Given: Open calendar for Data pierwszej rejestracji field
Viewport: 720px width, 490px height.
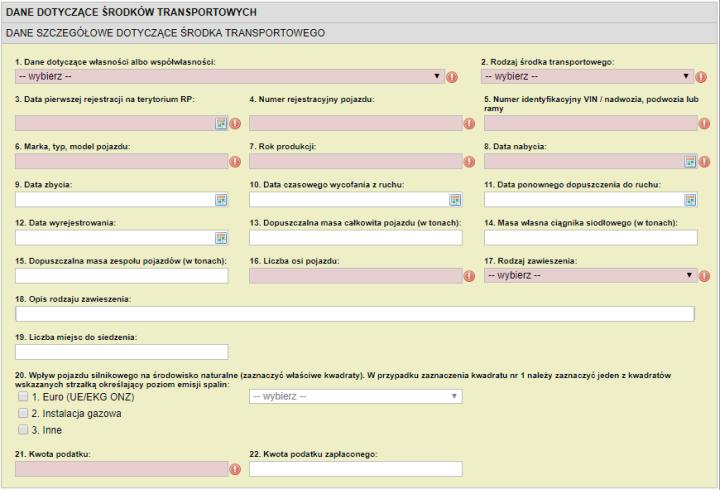Looking at the screenshot, I should pyautogui.click(x=221, y=124).
